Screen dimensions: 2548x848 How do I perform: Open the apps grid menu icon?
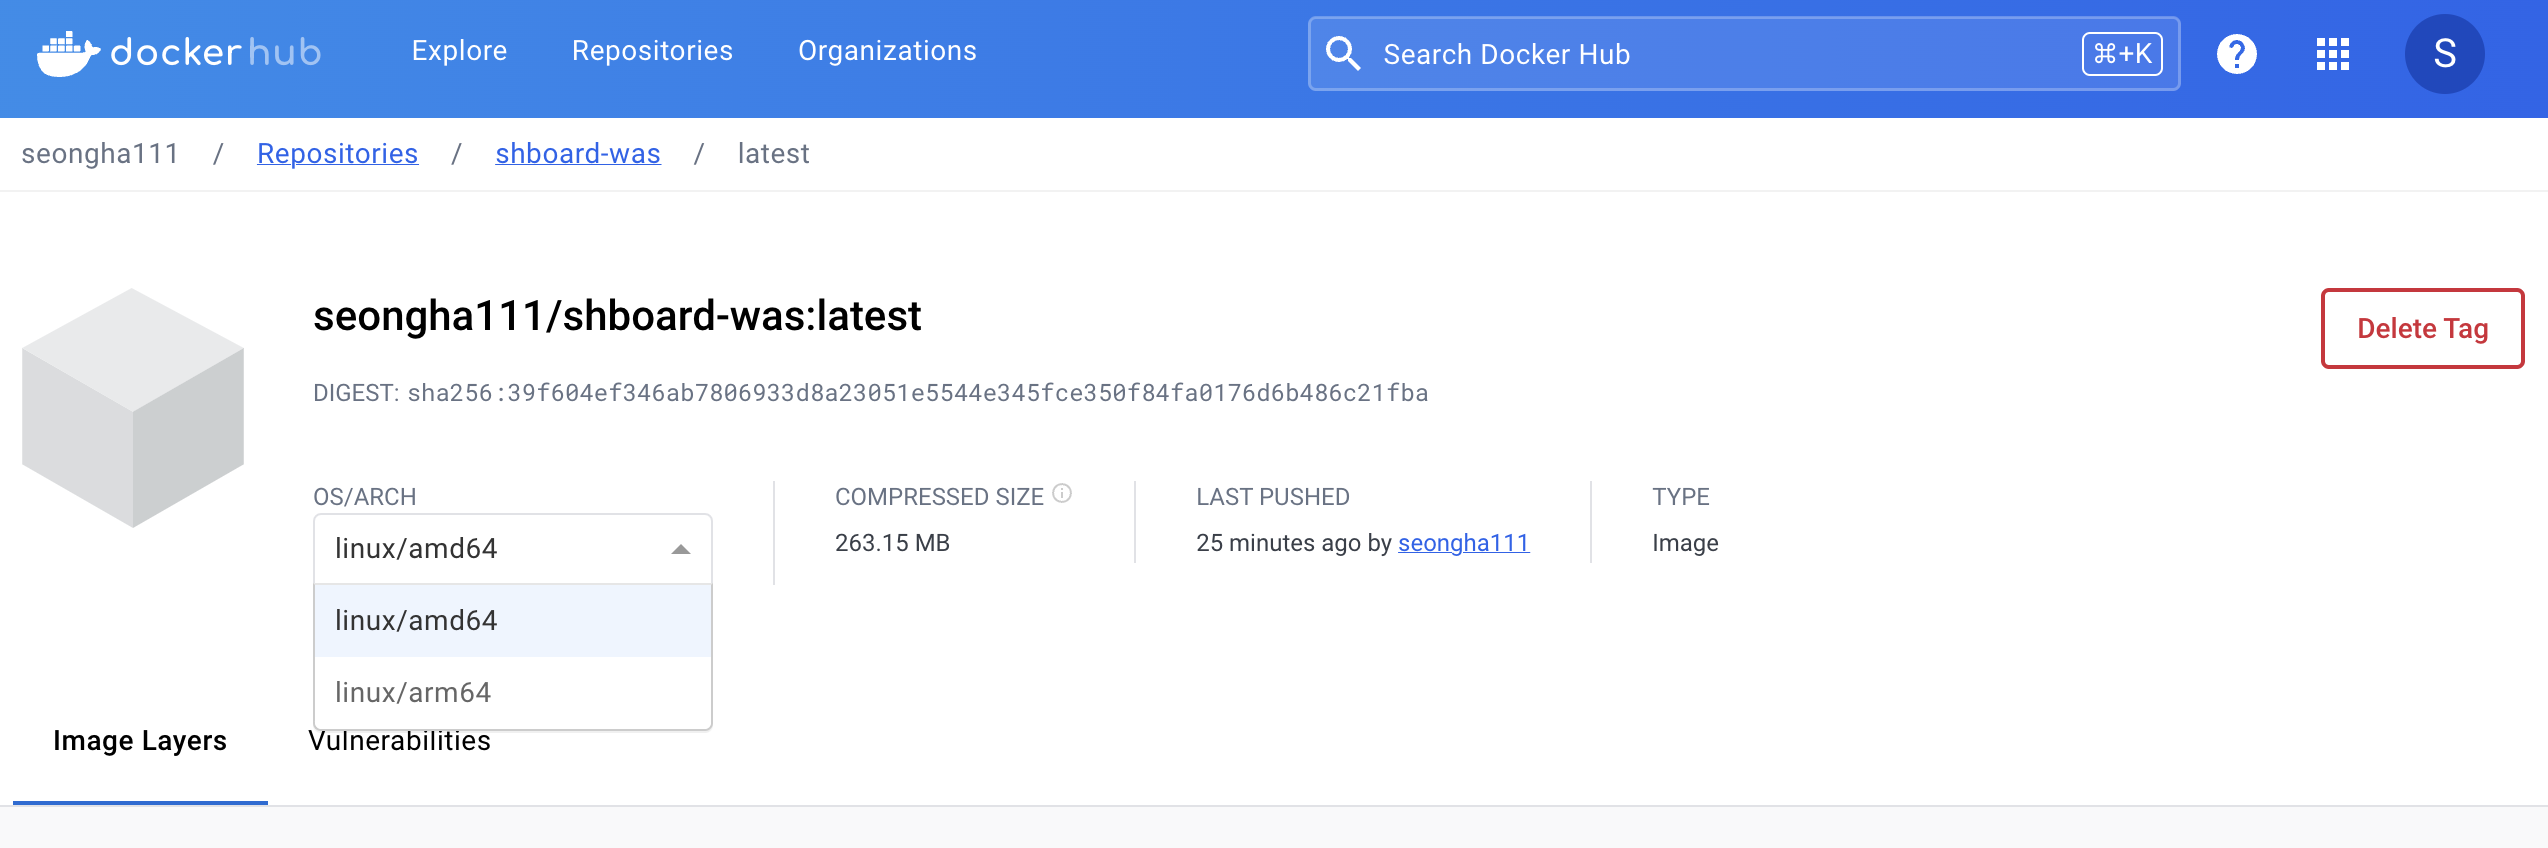pyautogui.click(x=2332, y=54)
